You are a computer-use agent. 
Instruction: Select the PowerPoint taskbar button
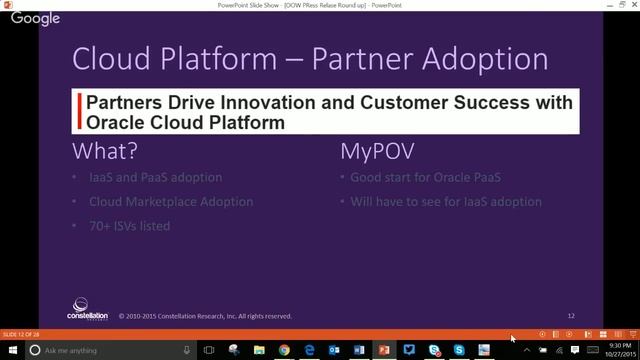click(384, 350)
